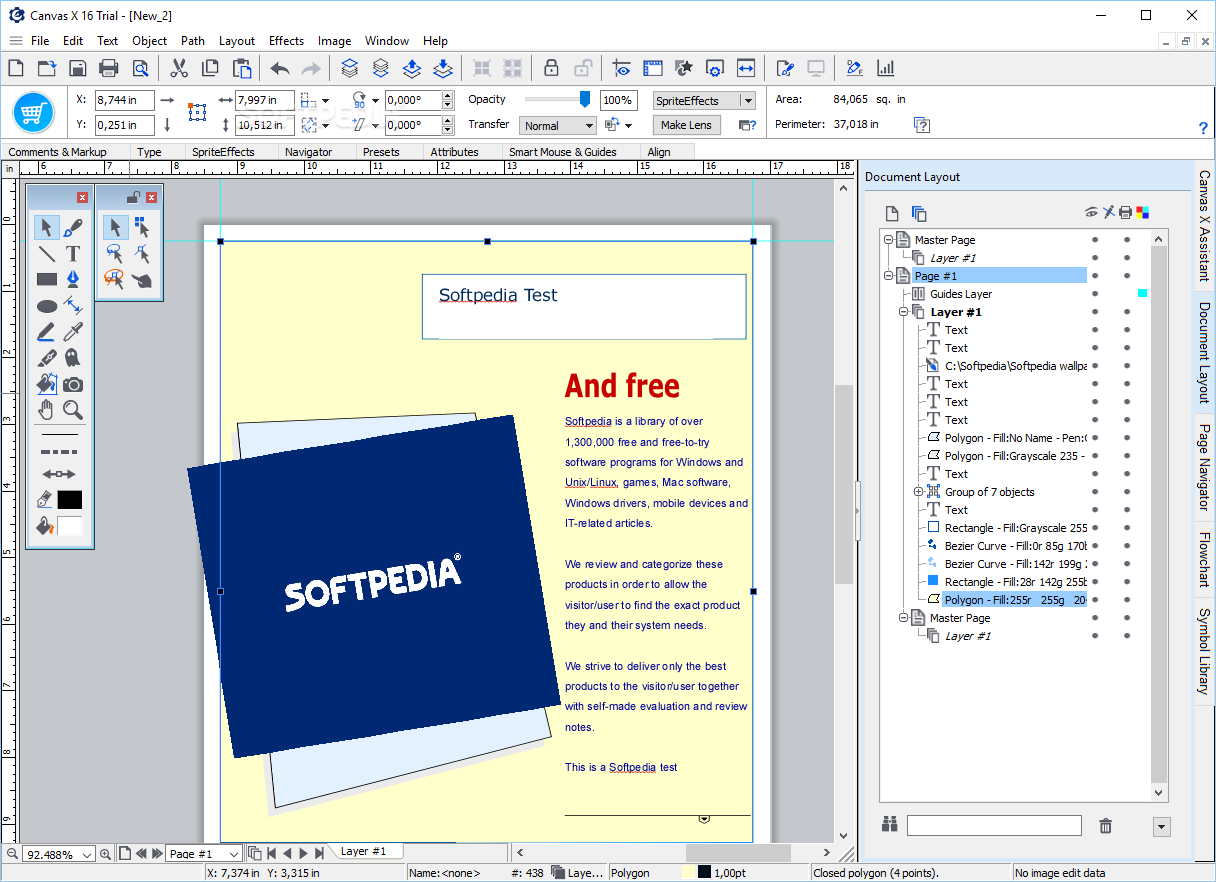Click the eye column header icon
The image size is (1216, 882).
coord(1091,212)
